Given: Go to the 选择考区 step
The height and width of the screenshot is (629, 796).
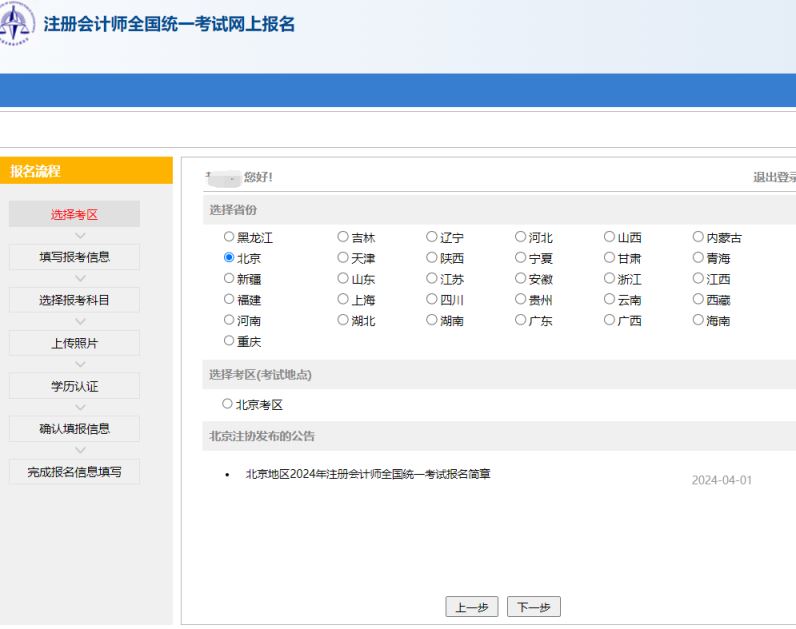Looking at the screenshot, I should coord(74,214).
